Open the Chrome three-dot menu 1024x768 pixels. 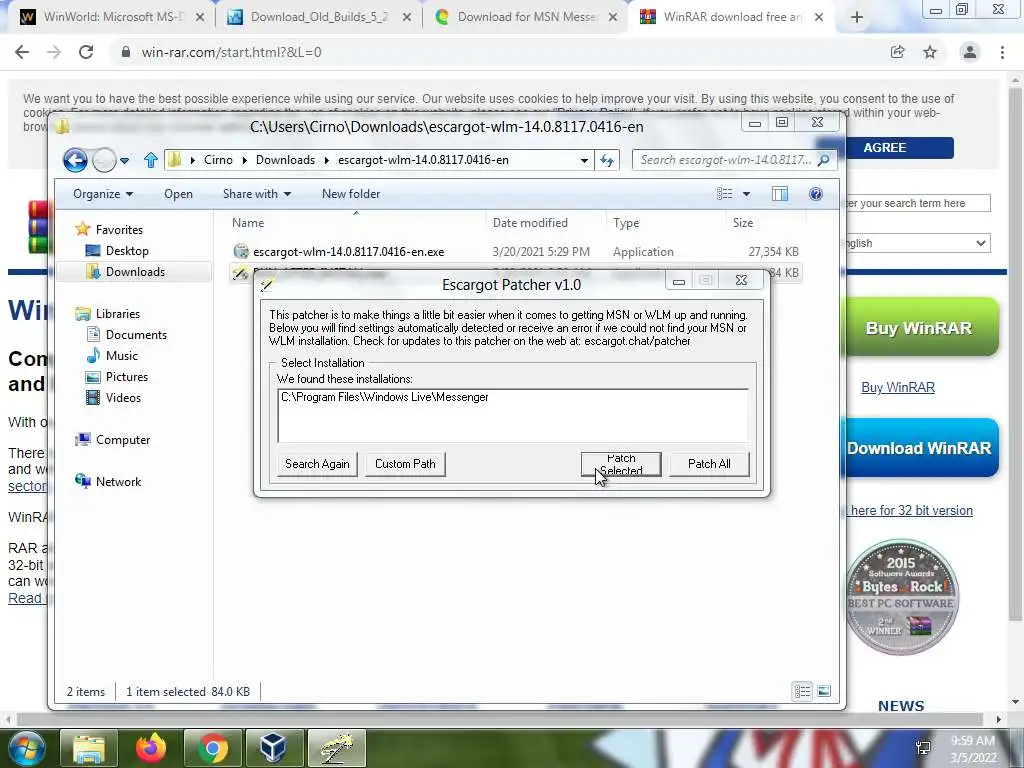pyautogui.click(x=1002, y=52)
